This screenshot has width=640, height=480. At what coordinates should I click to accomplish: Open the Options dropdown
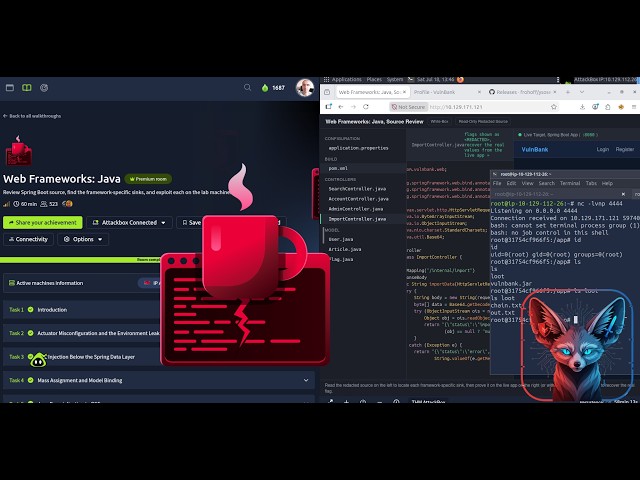(x=83, y=239)
